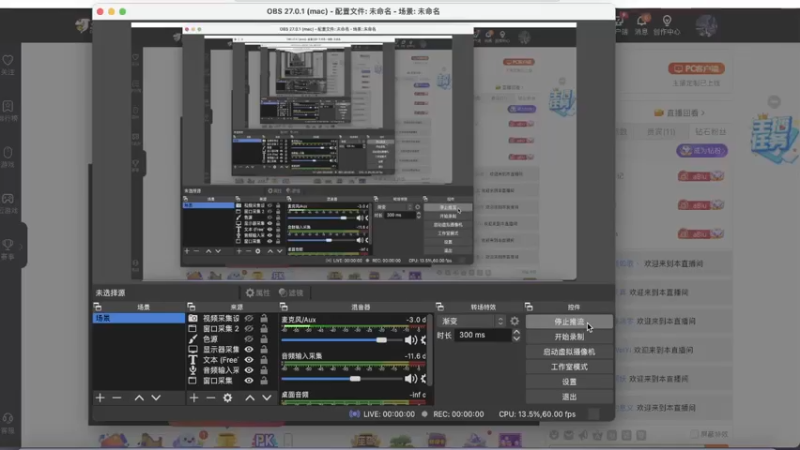Open source properties gear in Sources toolbar
The image size is (800, 450).
(228, 397)
